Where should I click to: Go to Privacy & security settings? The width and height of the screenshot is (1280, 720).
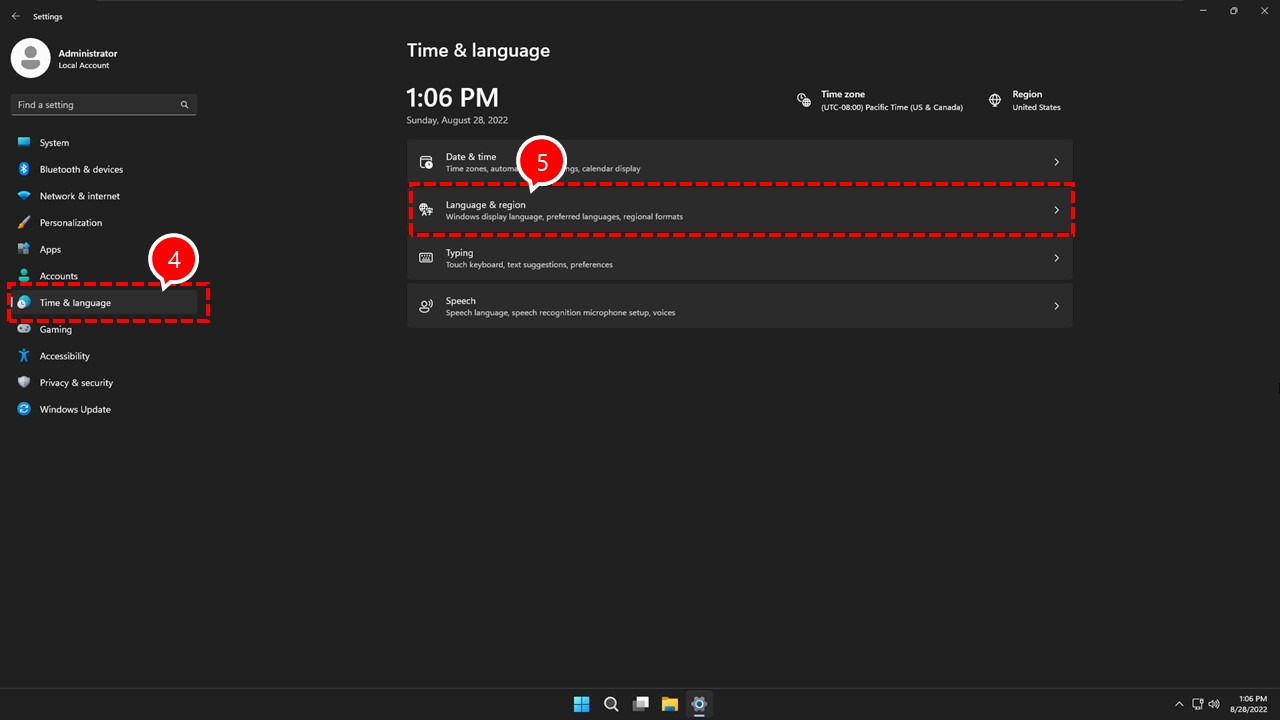click(x=76, y=382)
